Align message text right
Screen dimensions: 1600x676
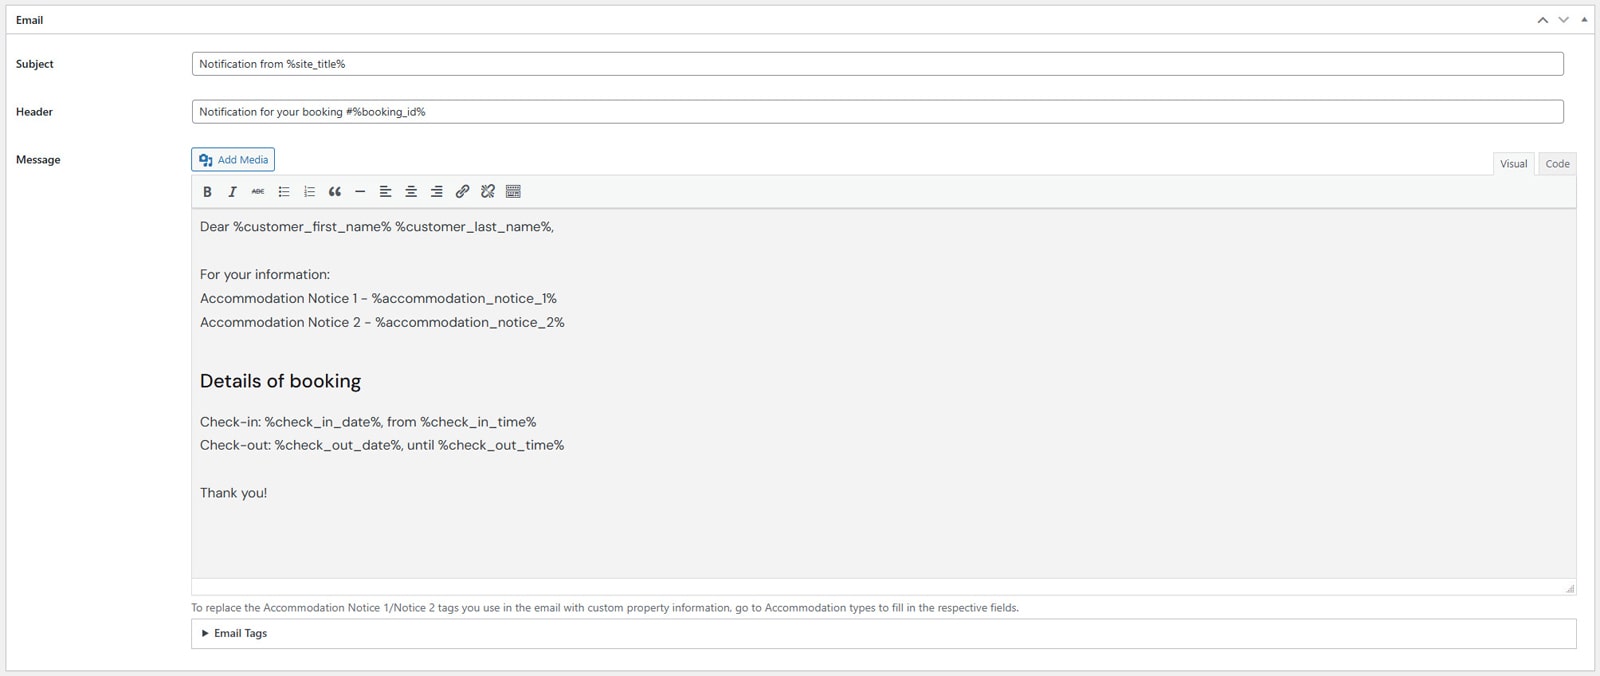pos(436,192)
